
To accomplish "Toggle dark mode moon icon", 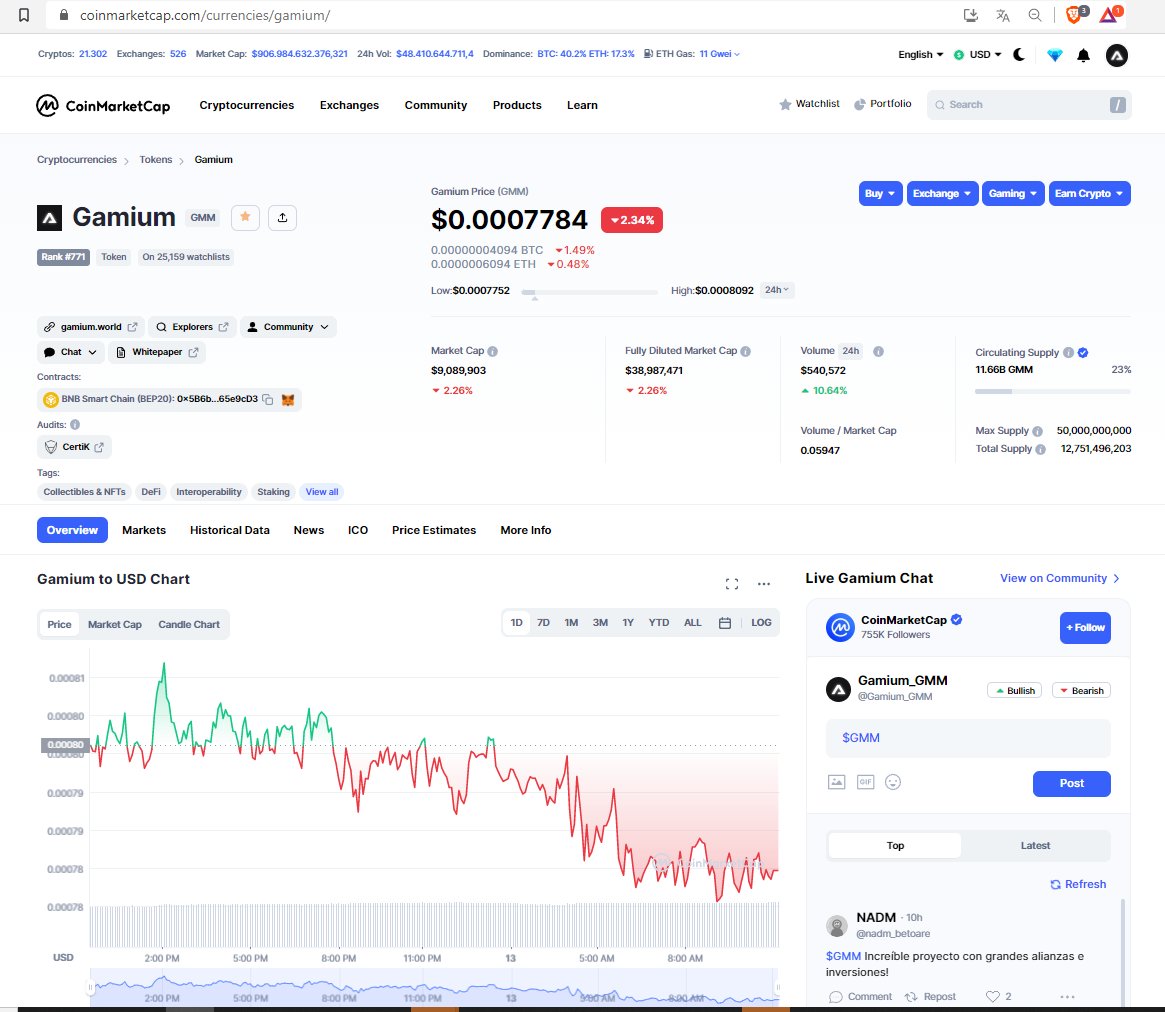I will [x=1019, y=54].
